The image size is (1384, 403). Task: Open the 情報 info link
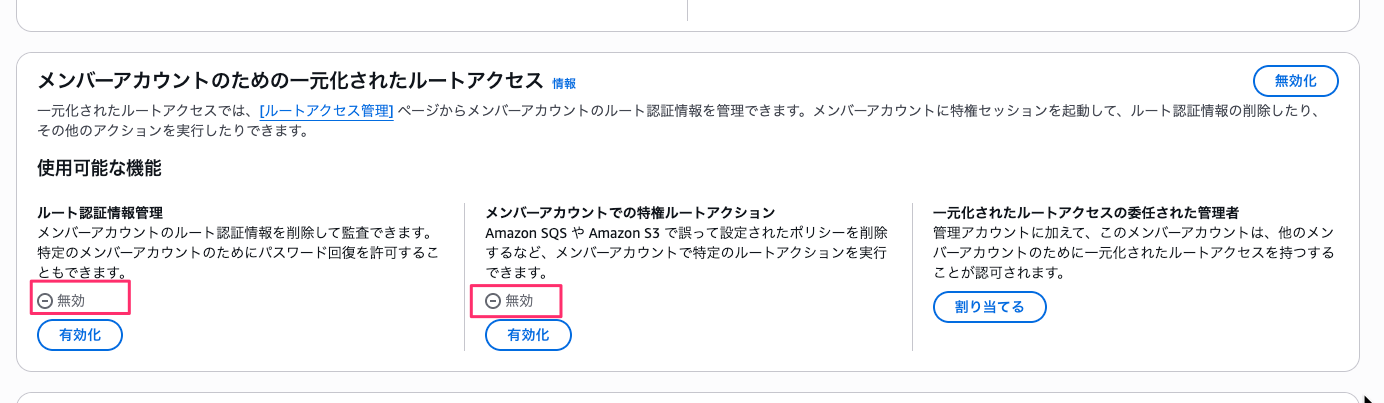(x=564, y=84)
